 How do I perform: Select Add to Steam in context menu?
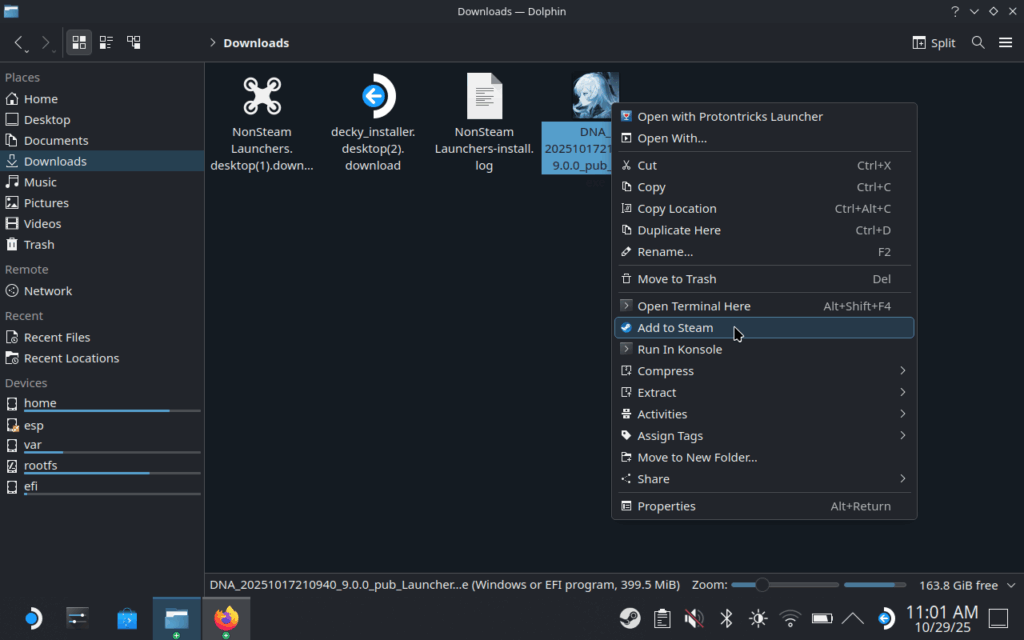(x=764, y=327)
